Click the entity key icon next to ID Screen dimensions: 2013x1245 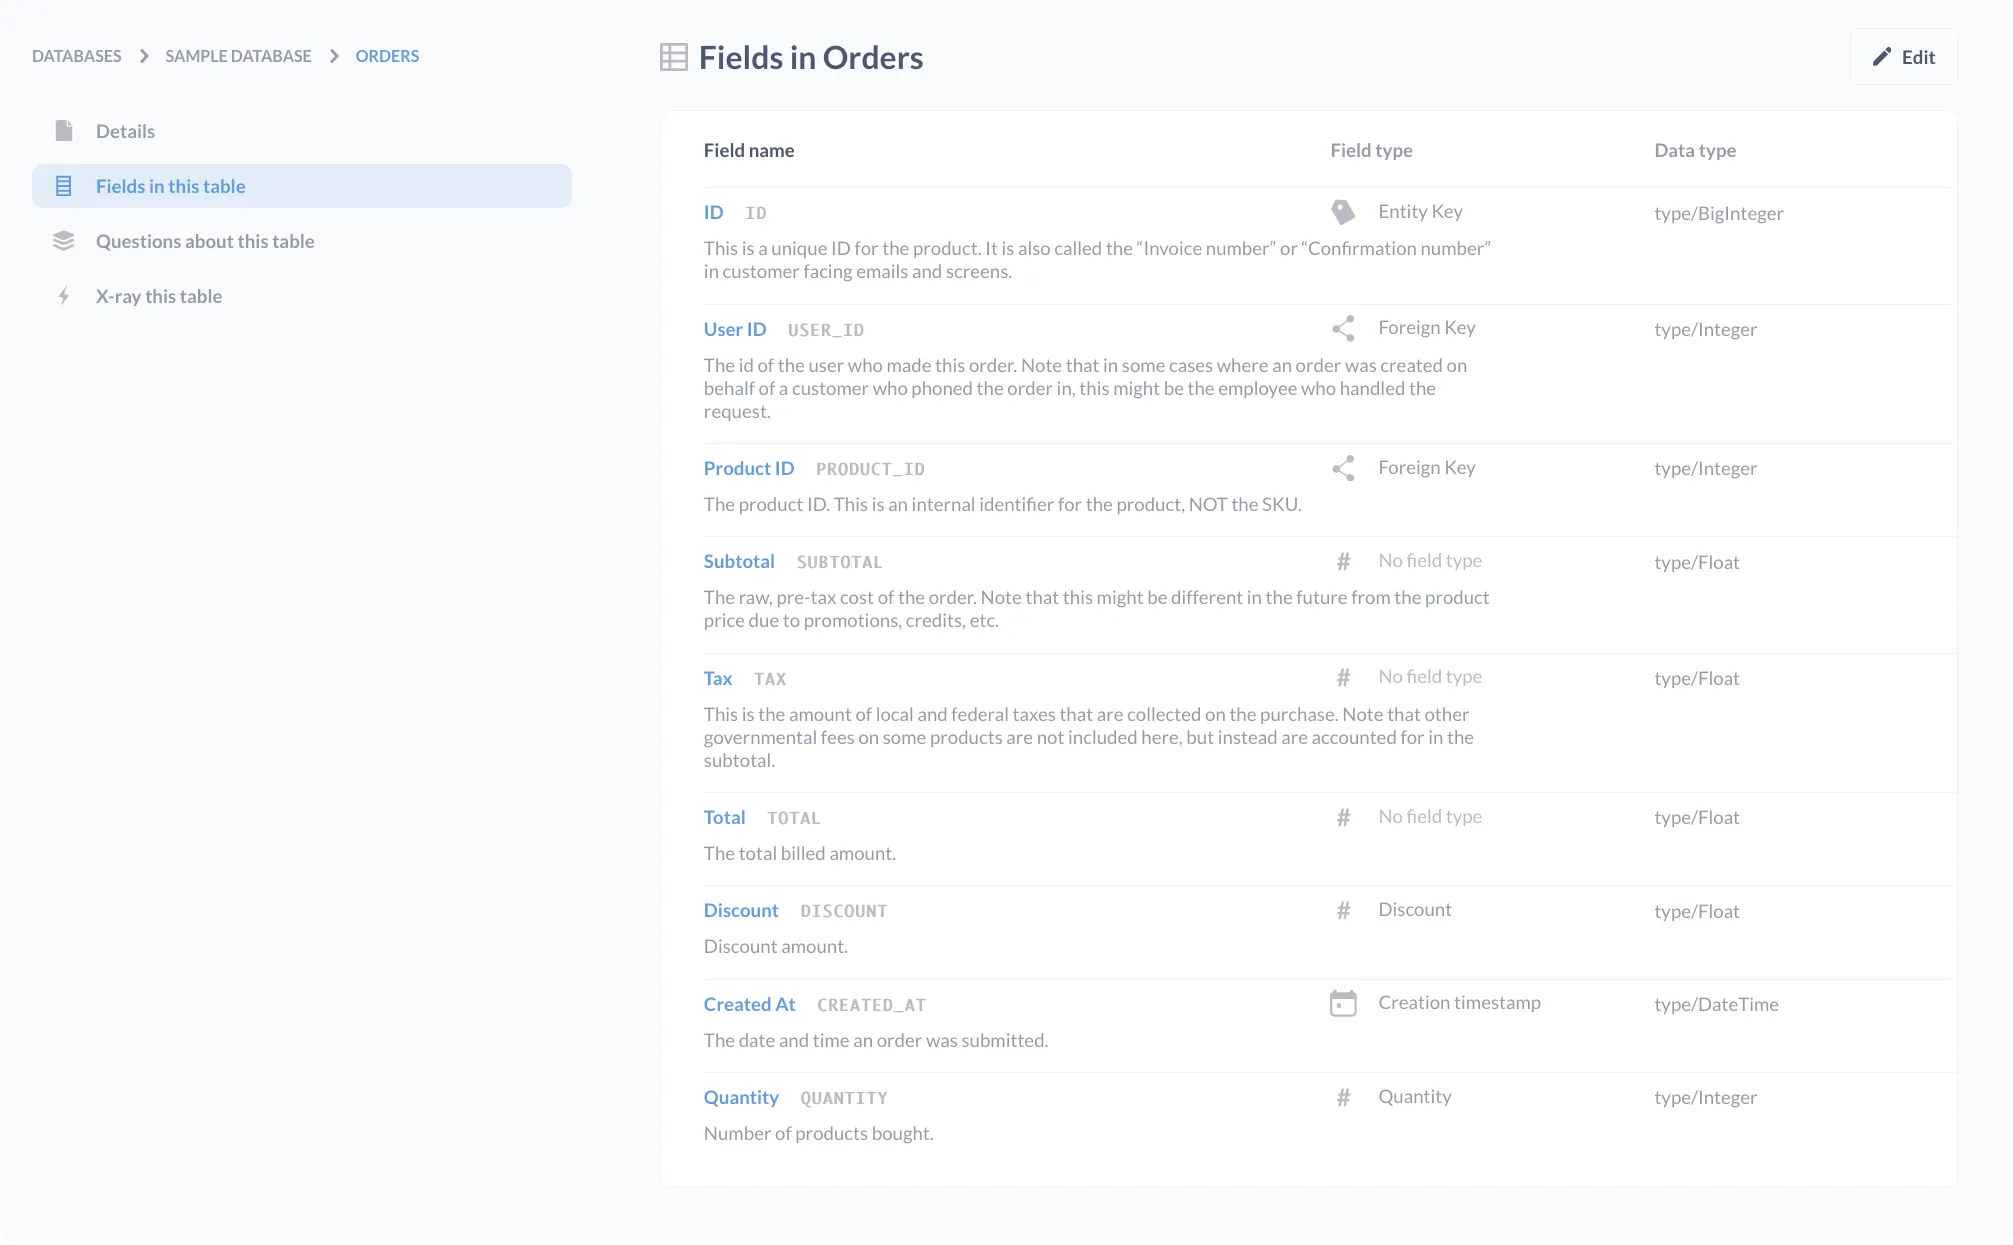pos(1343,211)
